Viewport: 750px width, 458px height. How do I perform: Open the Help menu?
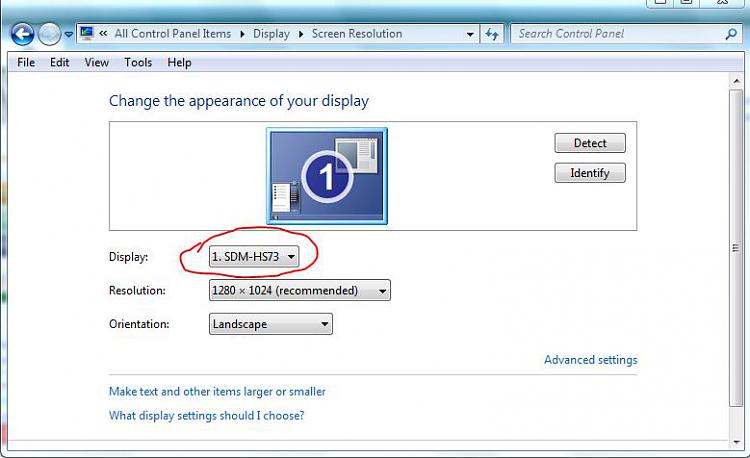click(179, 63)
